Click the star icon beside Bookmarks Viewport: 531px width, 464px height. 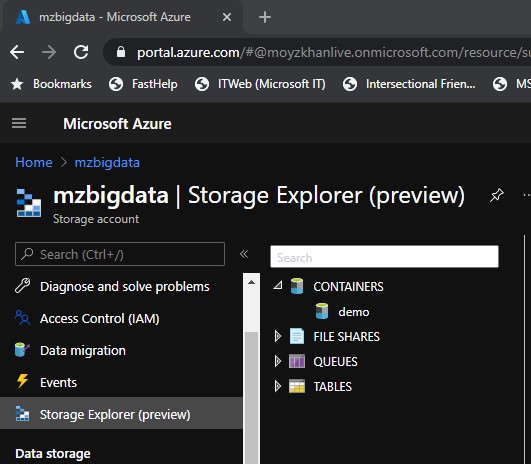pyautogui.click(x=17, y=84)
